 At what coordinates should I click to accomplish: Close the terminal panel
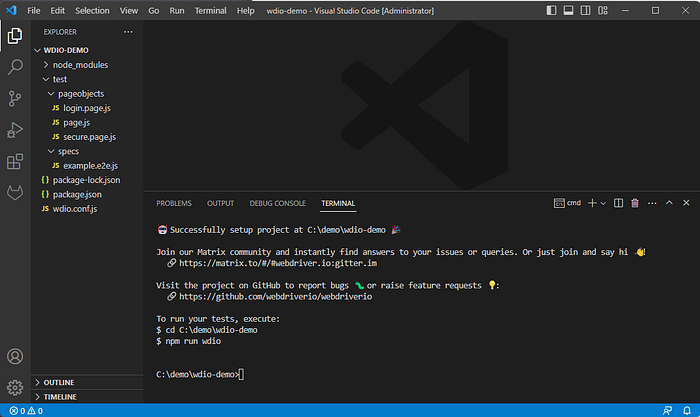pyautogui.click(x=686, y=203)
